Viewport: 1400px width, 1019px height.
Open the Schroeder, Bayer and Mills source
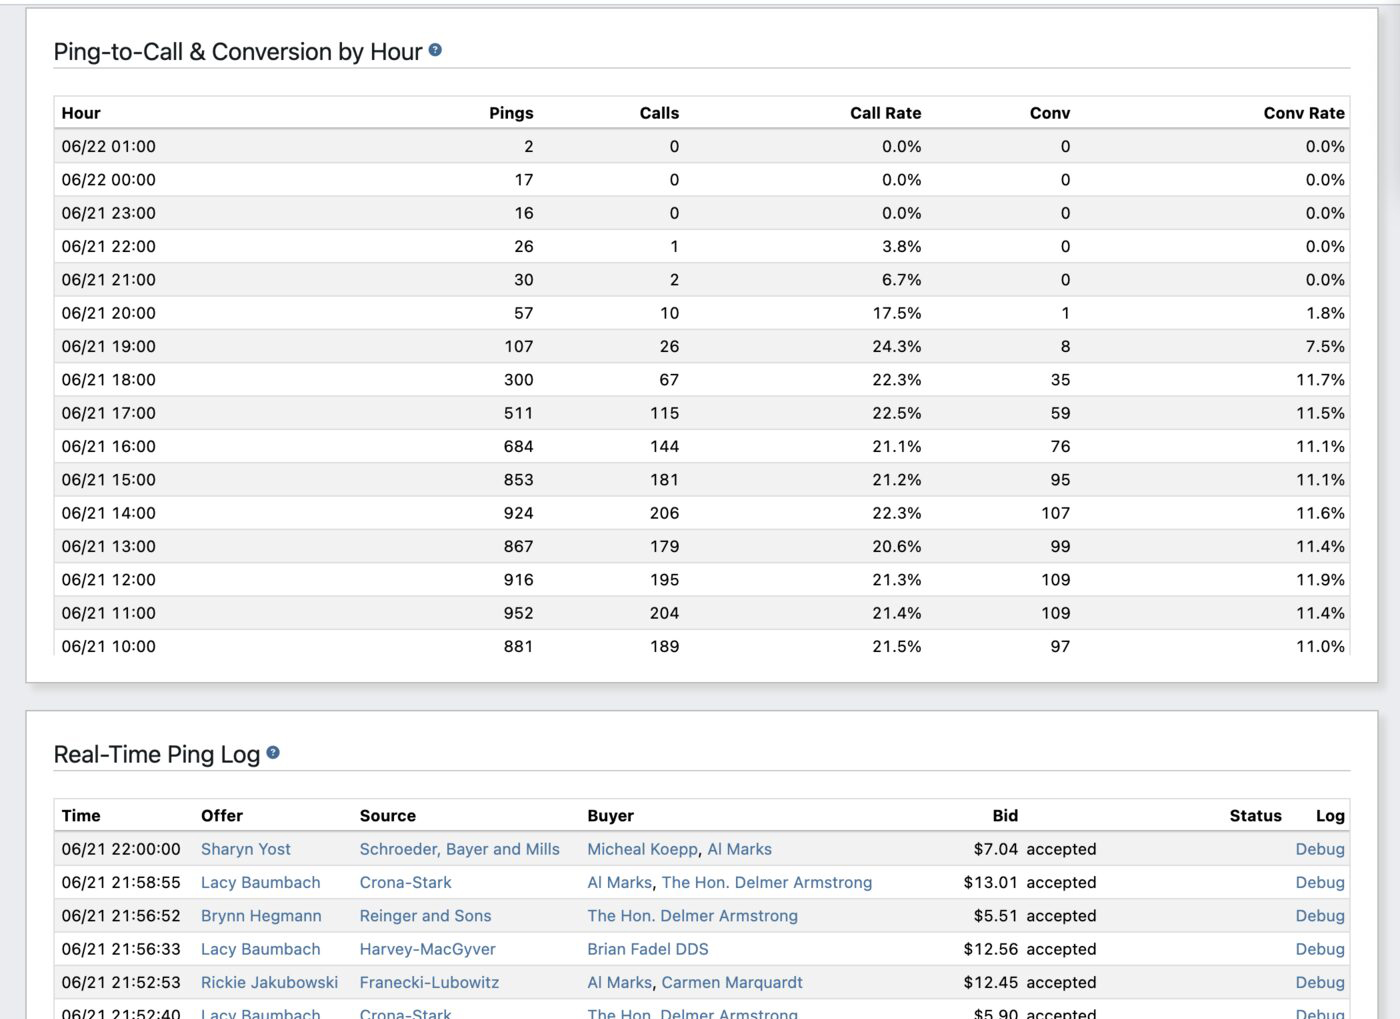tap(460, 849)
